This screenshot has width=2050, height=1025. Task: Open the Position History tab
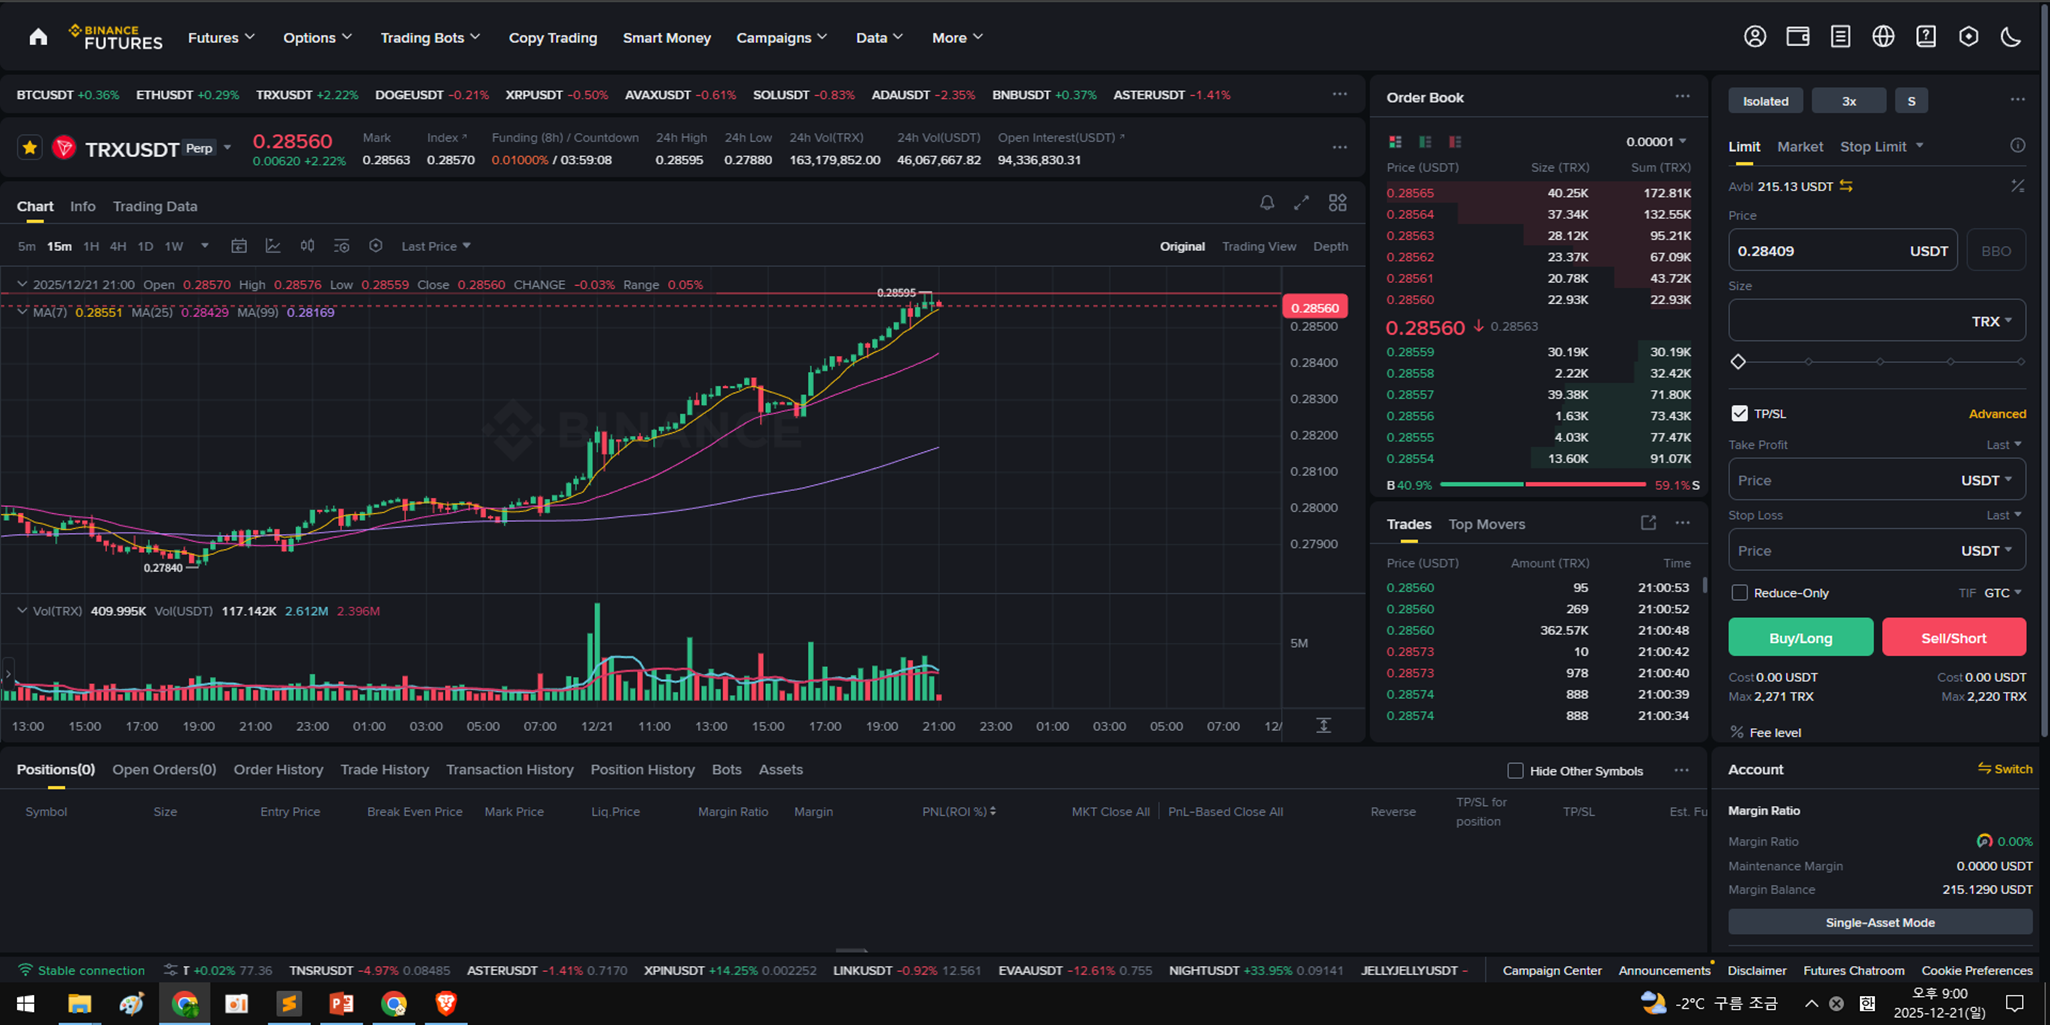click(x=642, y=769)
